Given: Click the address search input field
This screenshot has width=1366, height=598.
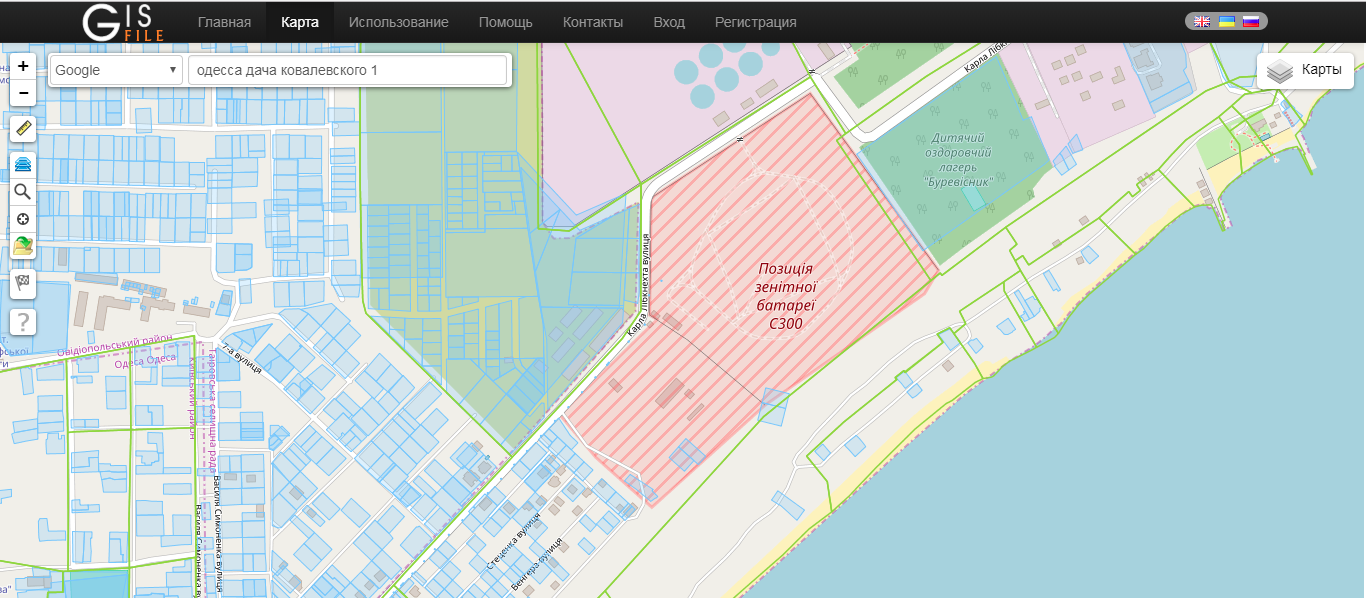Looking at the screenshot, I should point(347,70).
